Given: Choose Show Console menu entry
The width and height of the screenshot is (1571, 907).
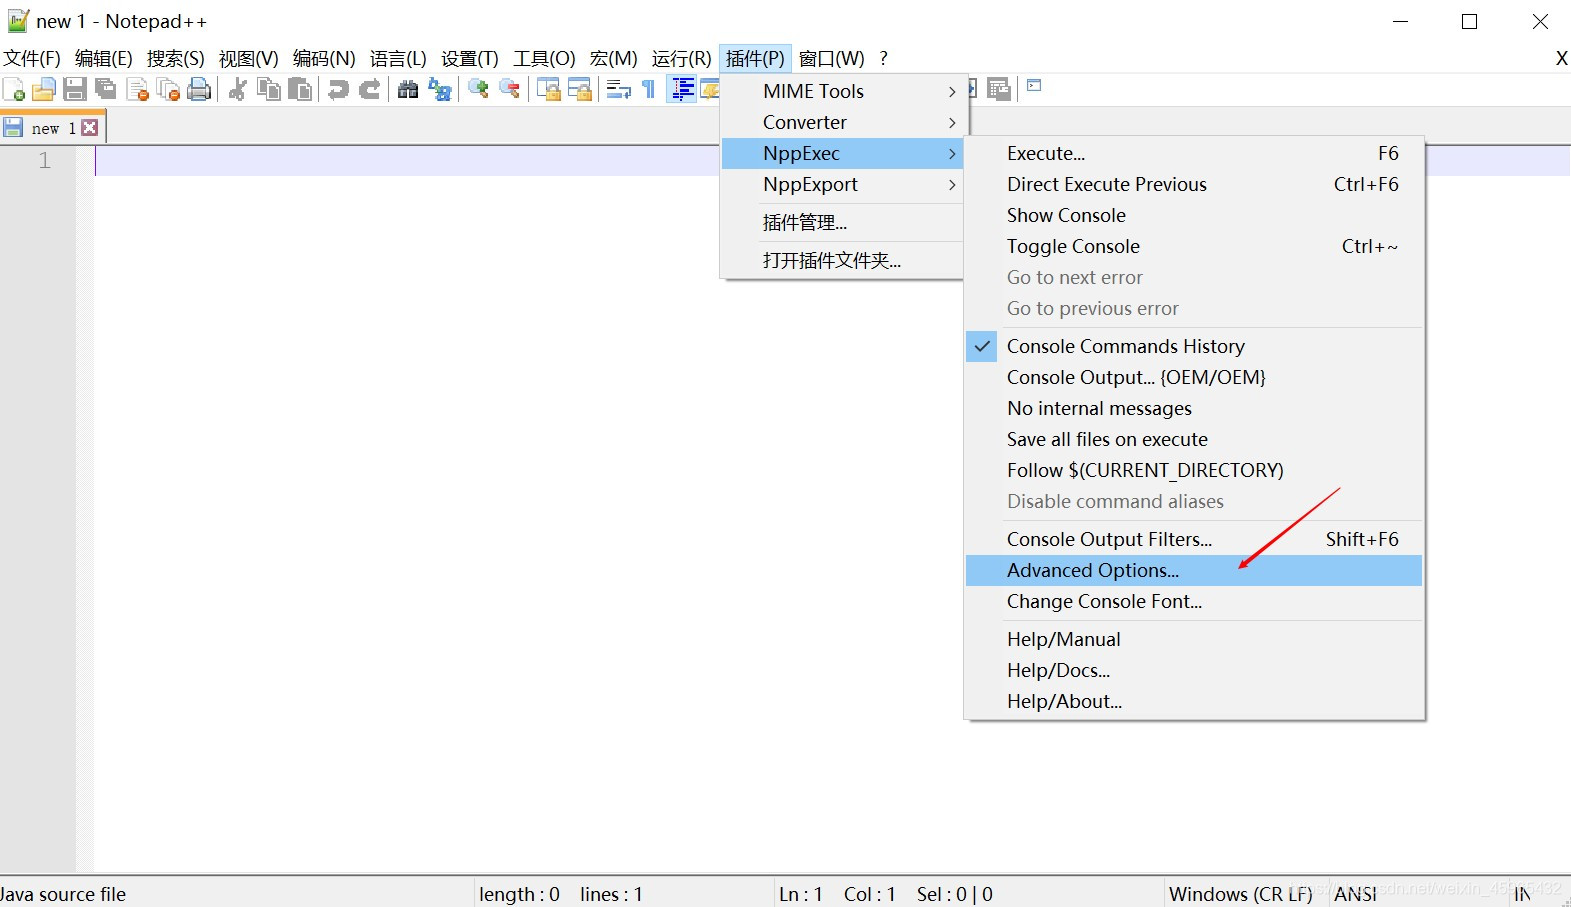Looking at the screenshot, I should (1194, 215).
